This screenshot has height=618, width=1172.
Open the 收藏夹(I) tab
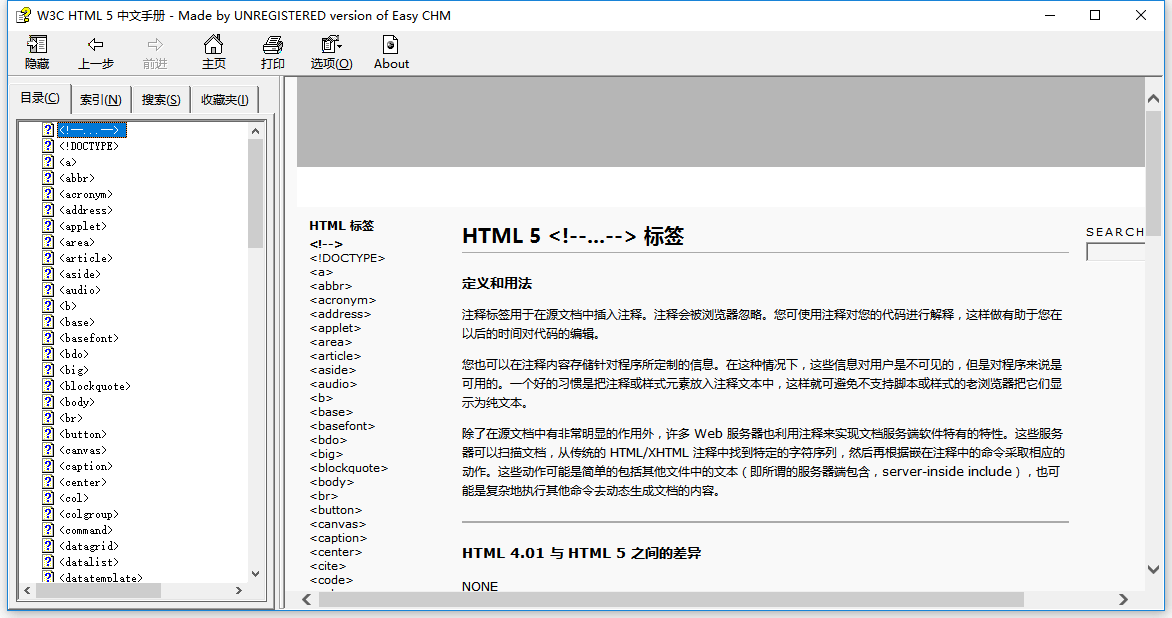224,98
